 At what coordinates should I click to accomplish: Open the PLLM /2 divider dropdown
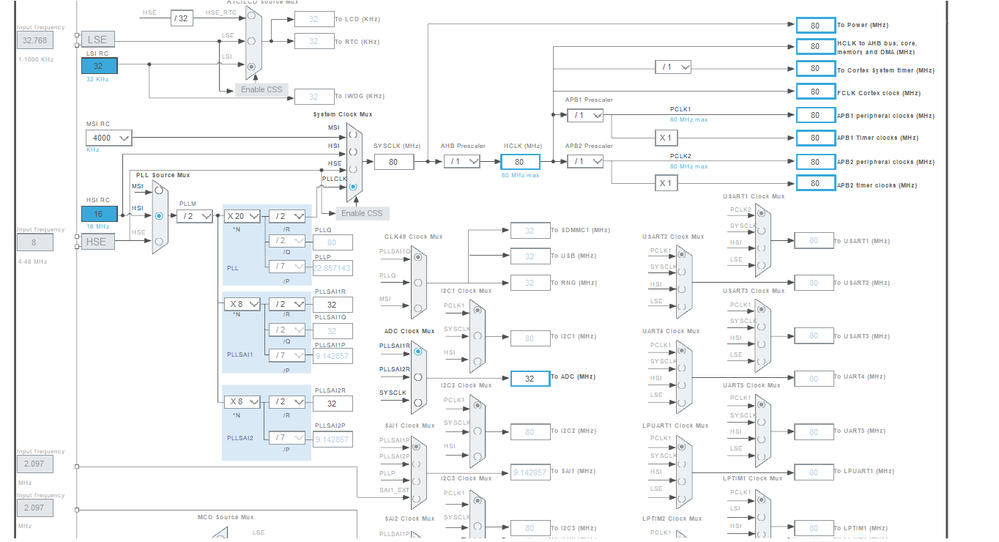click(x=195, y=217)
